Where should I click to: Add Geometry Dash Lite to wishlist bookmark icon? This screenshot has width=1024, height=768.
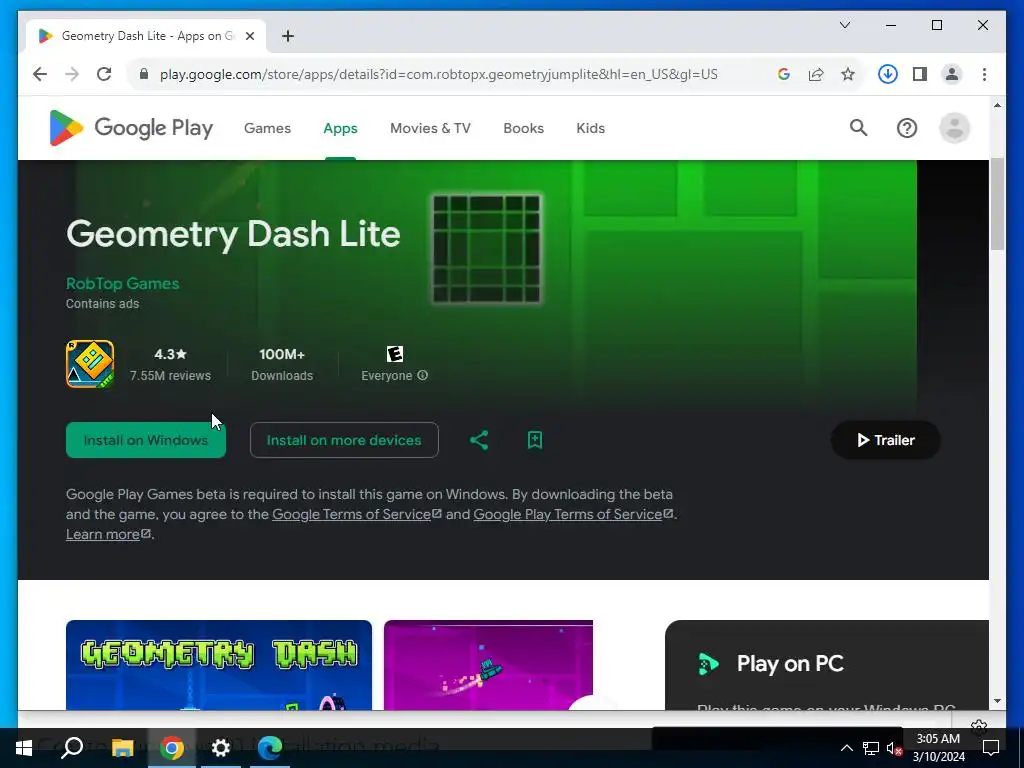[535, 440]
